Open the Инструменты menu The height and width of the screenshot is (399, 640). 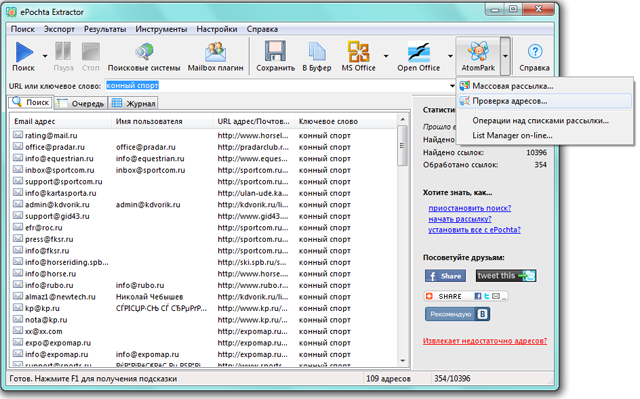click(161, 29)
